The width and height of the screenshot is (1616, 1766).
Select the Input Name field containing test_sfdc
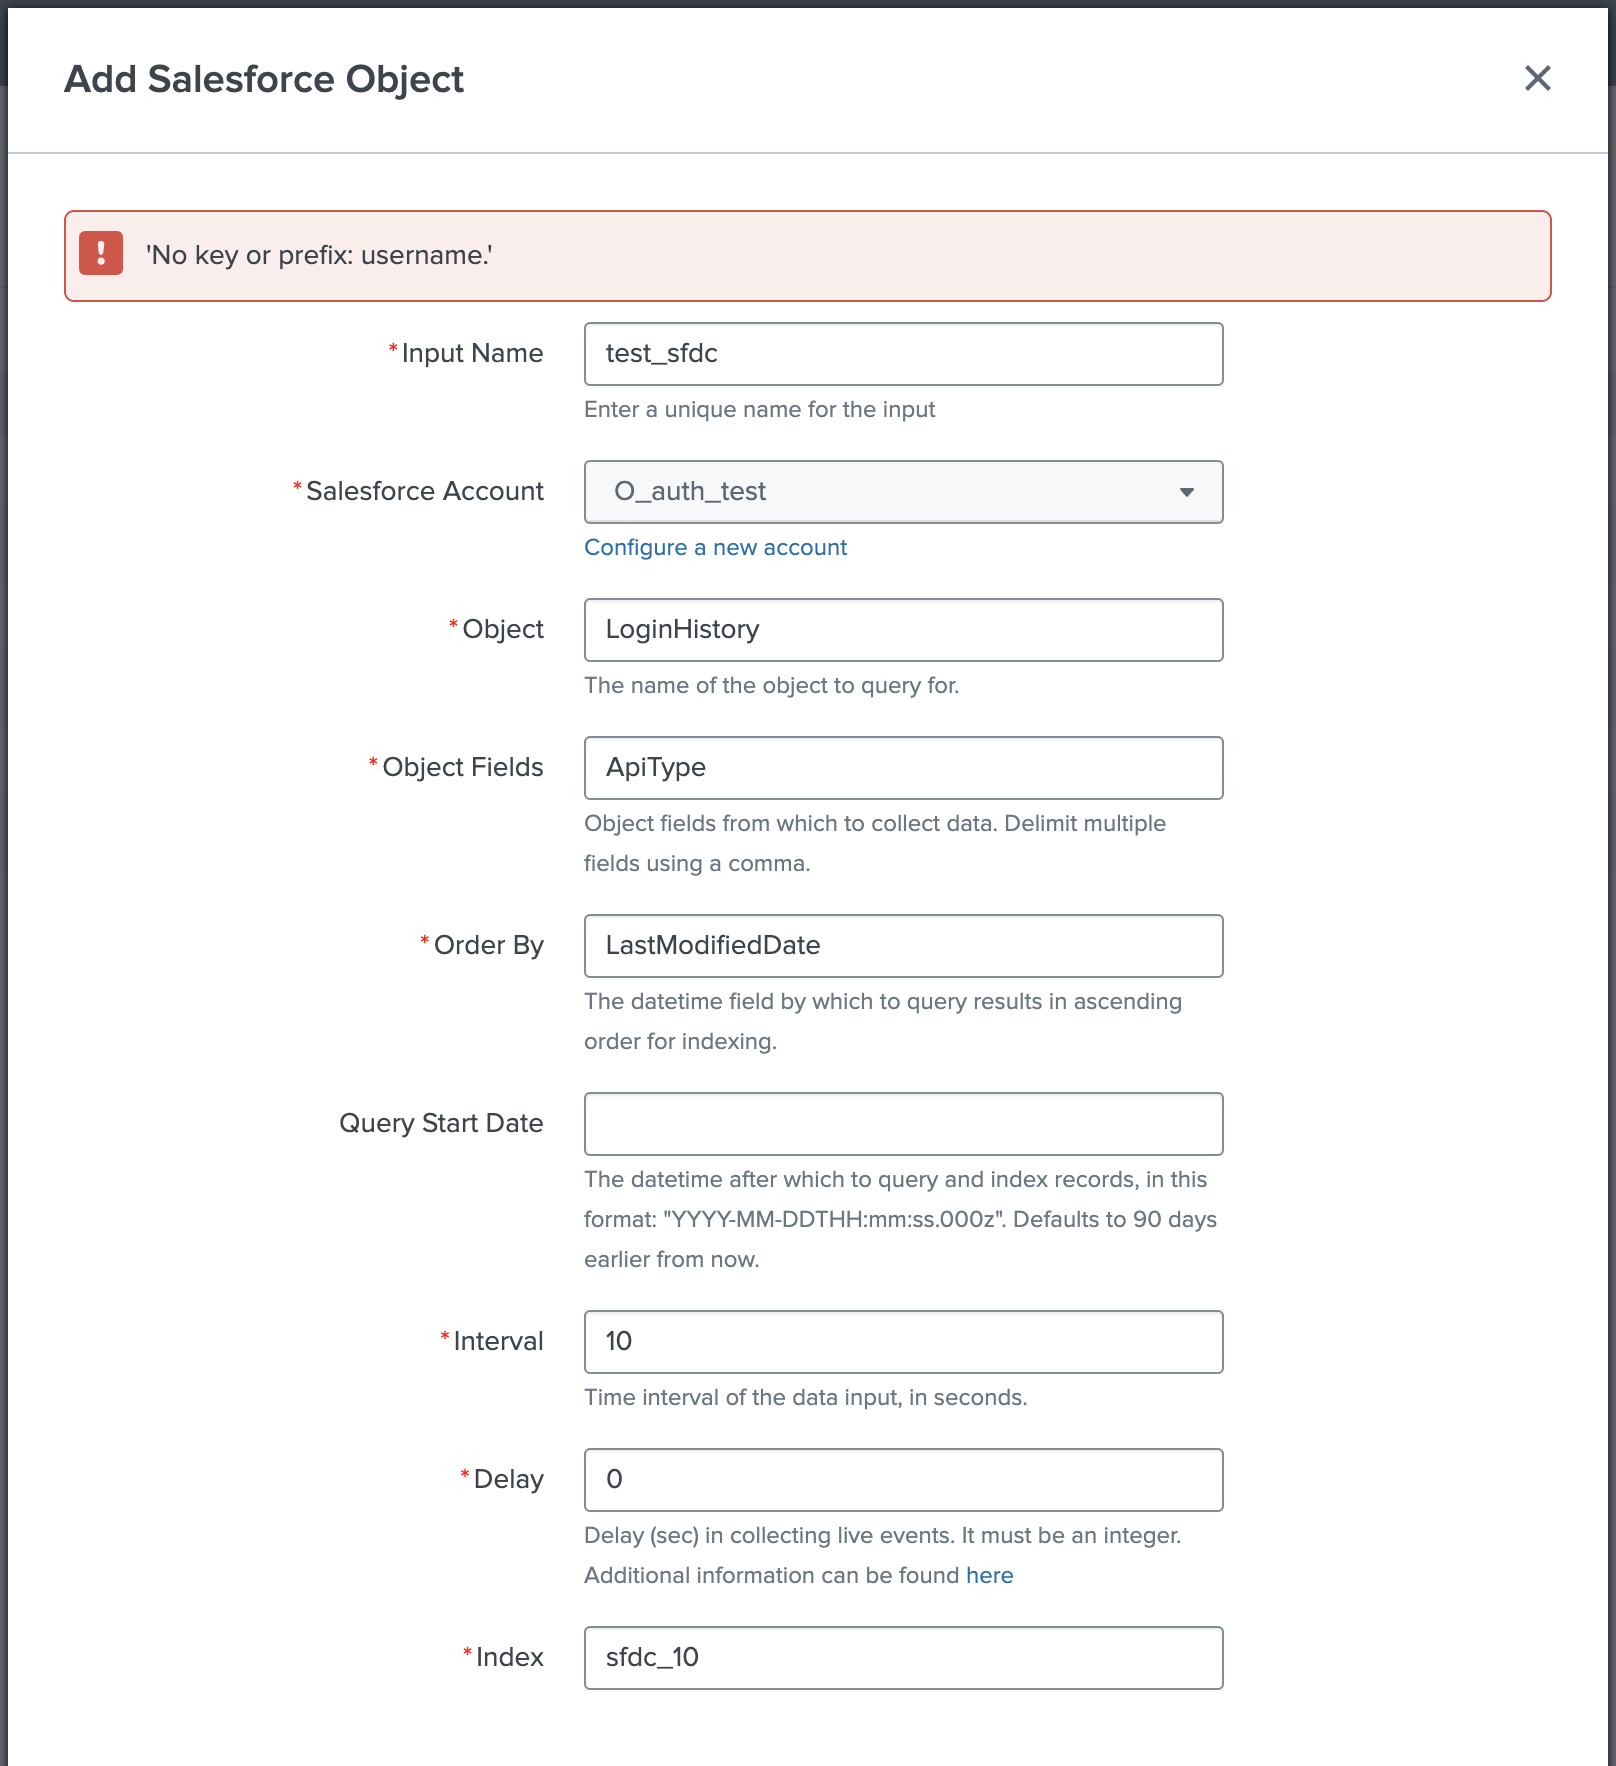coord(902,353)
